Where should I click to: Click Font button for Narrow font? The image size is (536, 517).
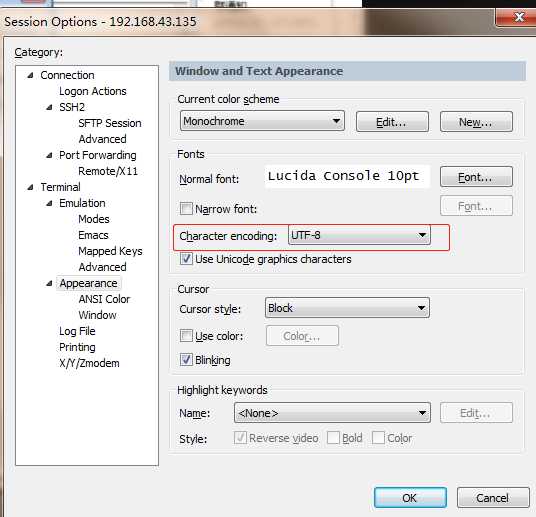point(476,206)
